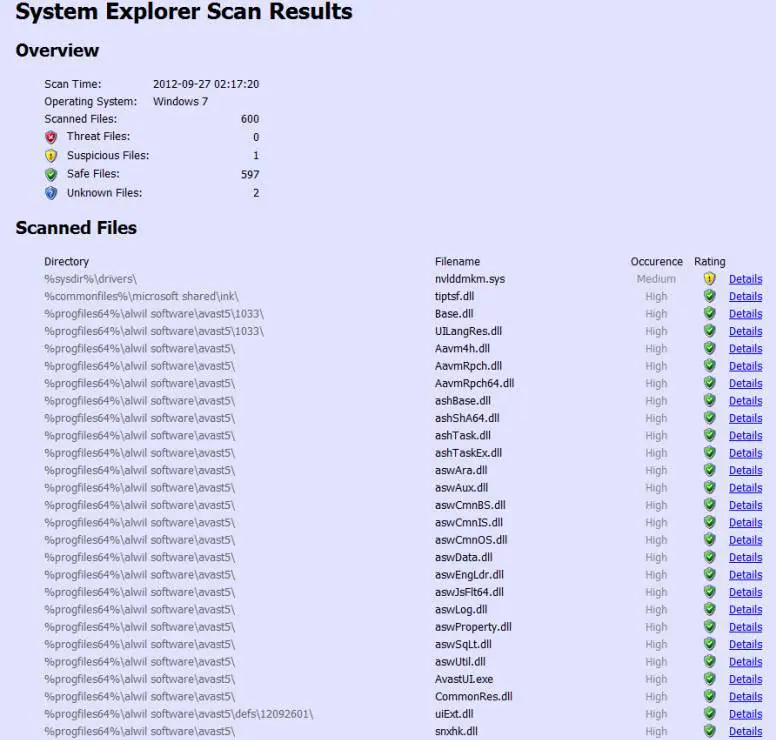Click the snxhk.dll filename
This screenshot has width=776, height=740.
(x=456, y=732)
